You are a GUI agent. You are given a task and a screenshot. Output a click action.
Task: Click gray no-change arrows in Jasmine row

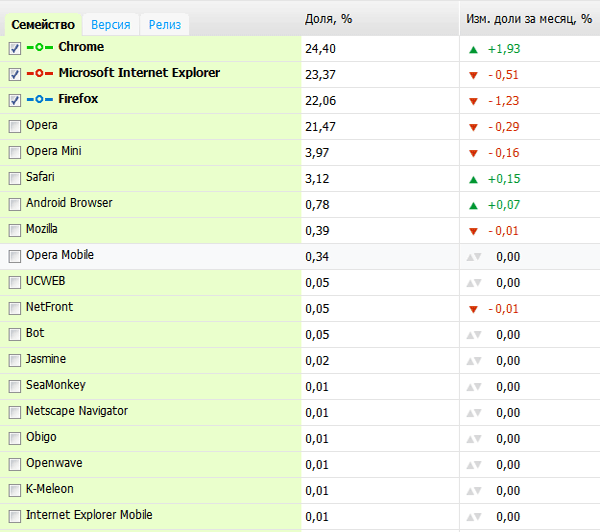point(474,361)
